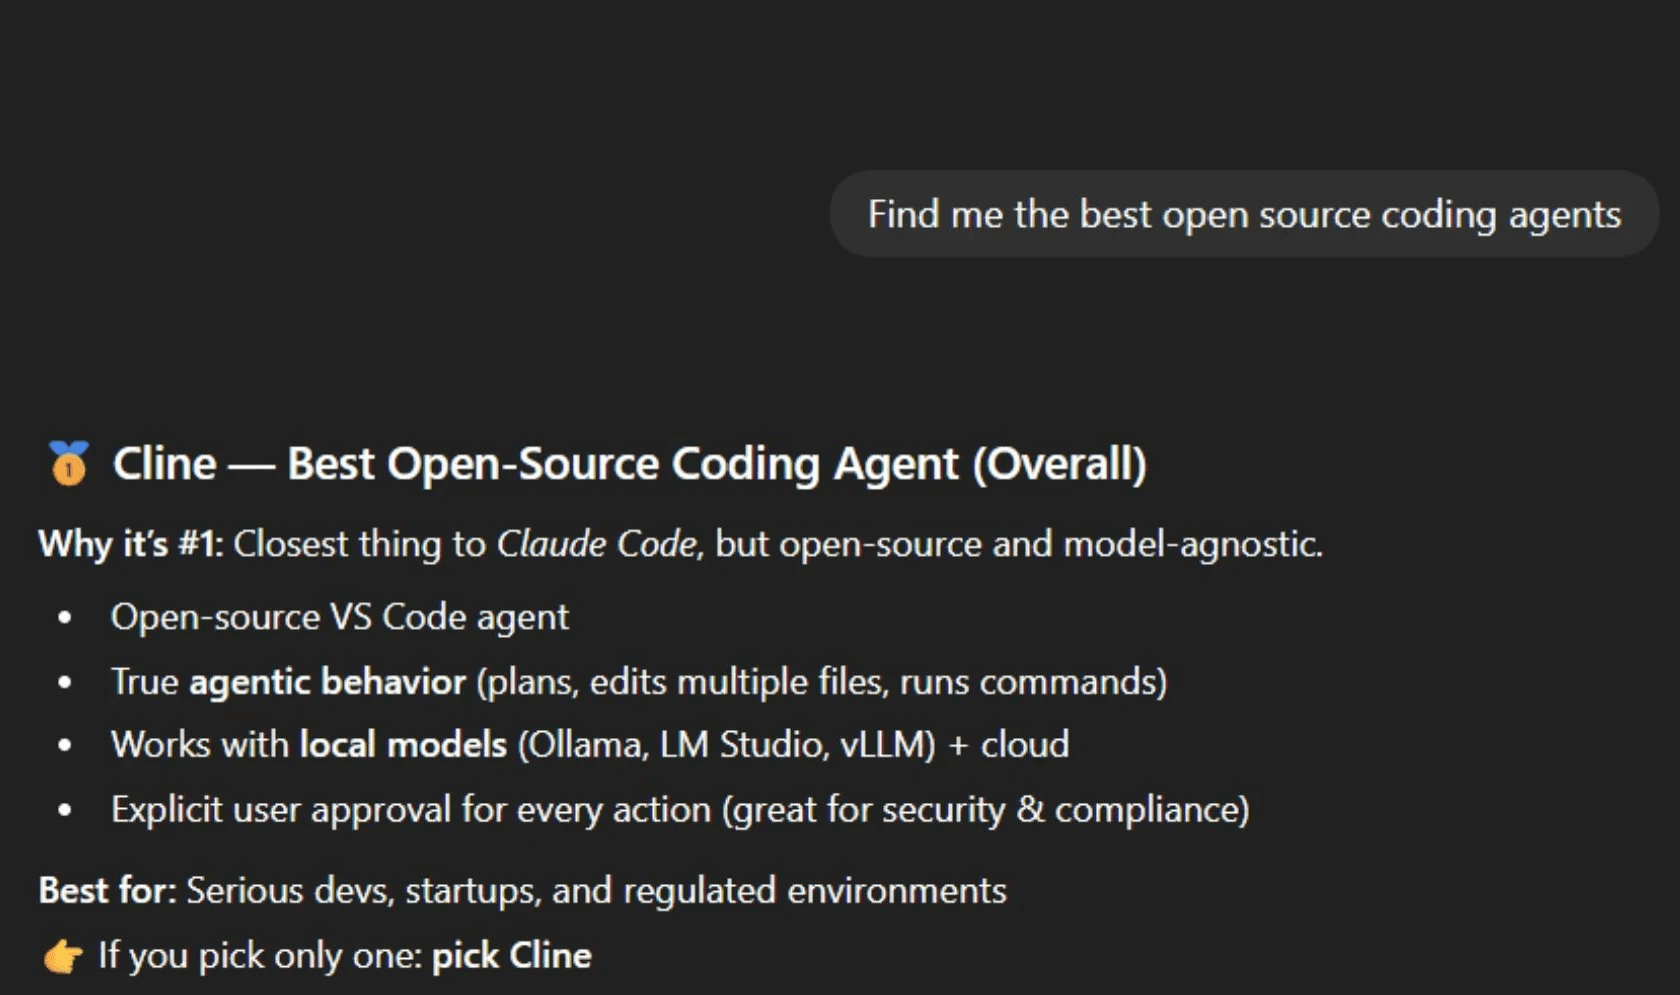Click the bullet "Open-source VS Code agent"
This screenshot has height=995, width=1680.
(x=340, y=617)
